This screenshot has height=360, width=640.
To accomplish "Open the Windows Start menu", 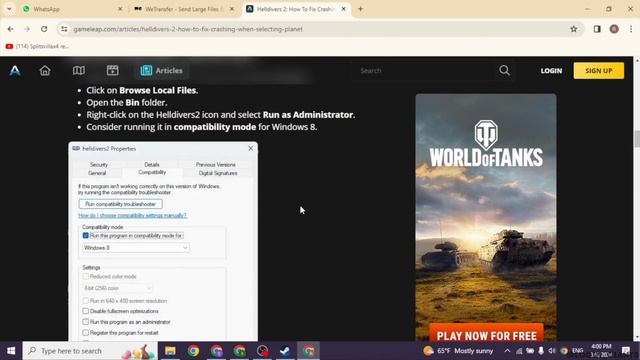I will click(x=11, y=351).
